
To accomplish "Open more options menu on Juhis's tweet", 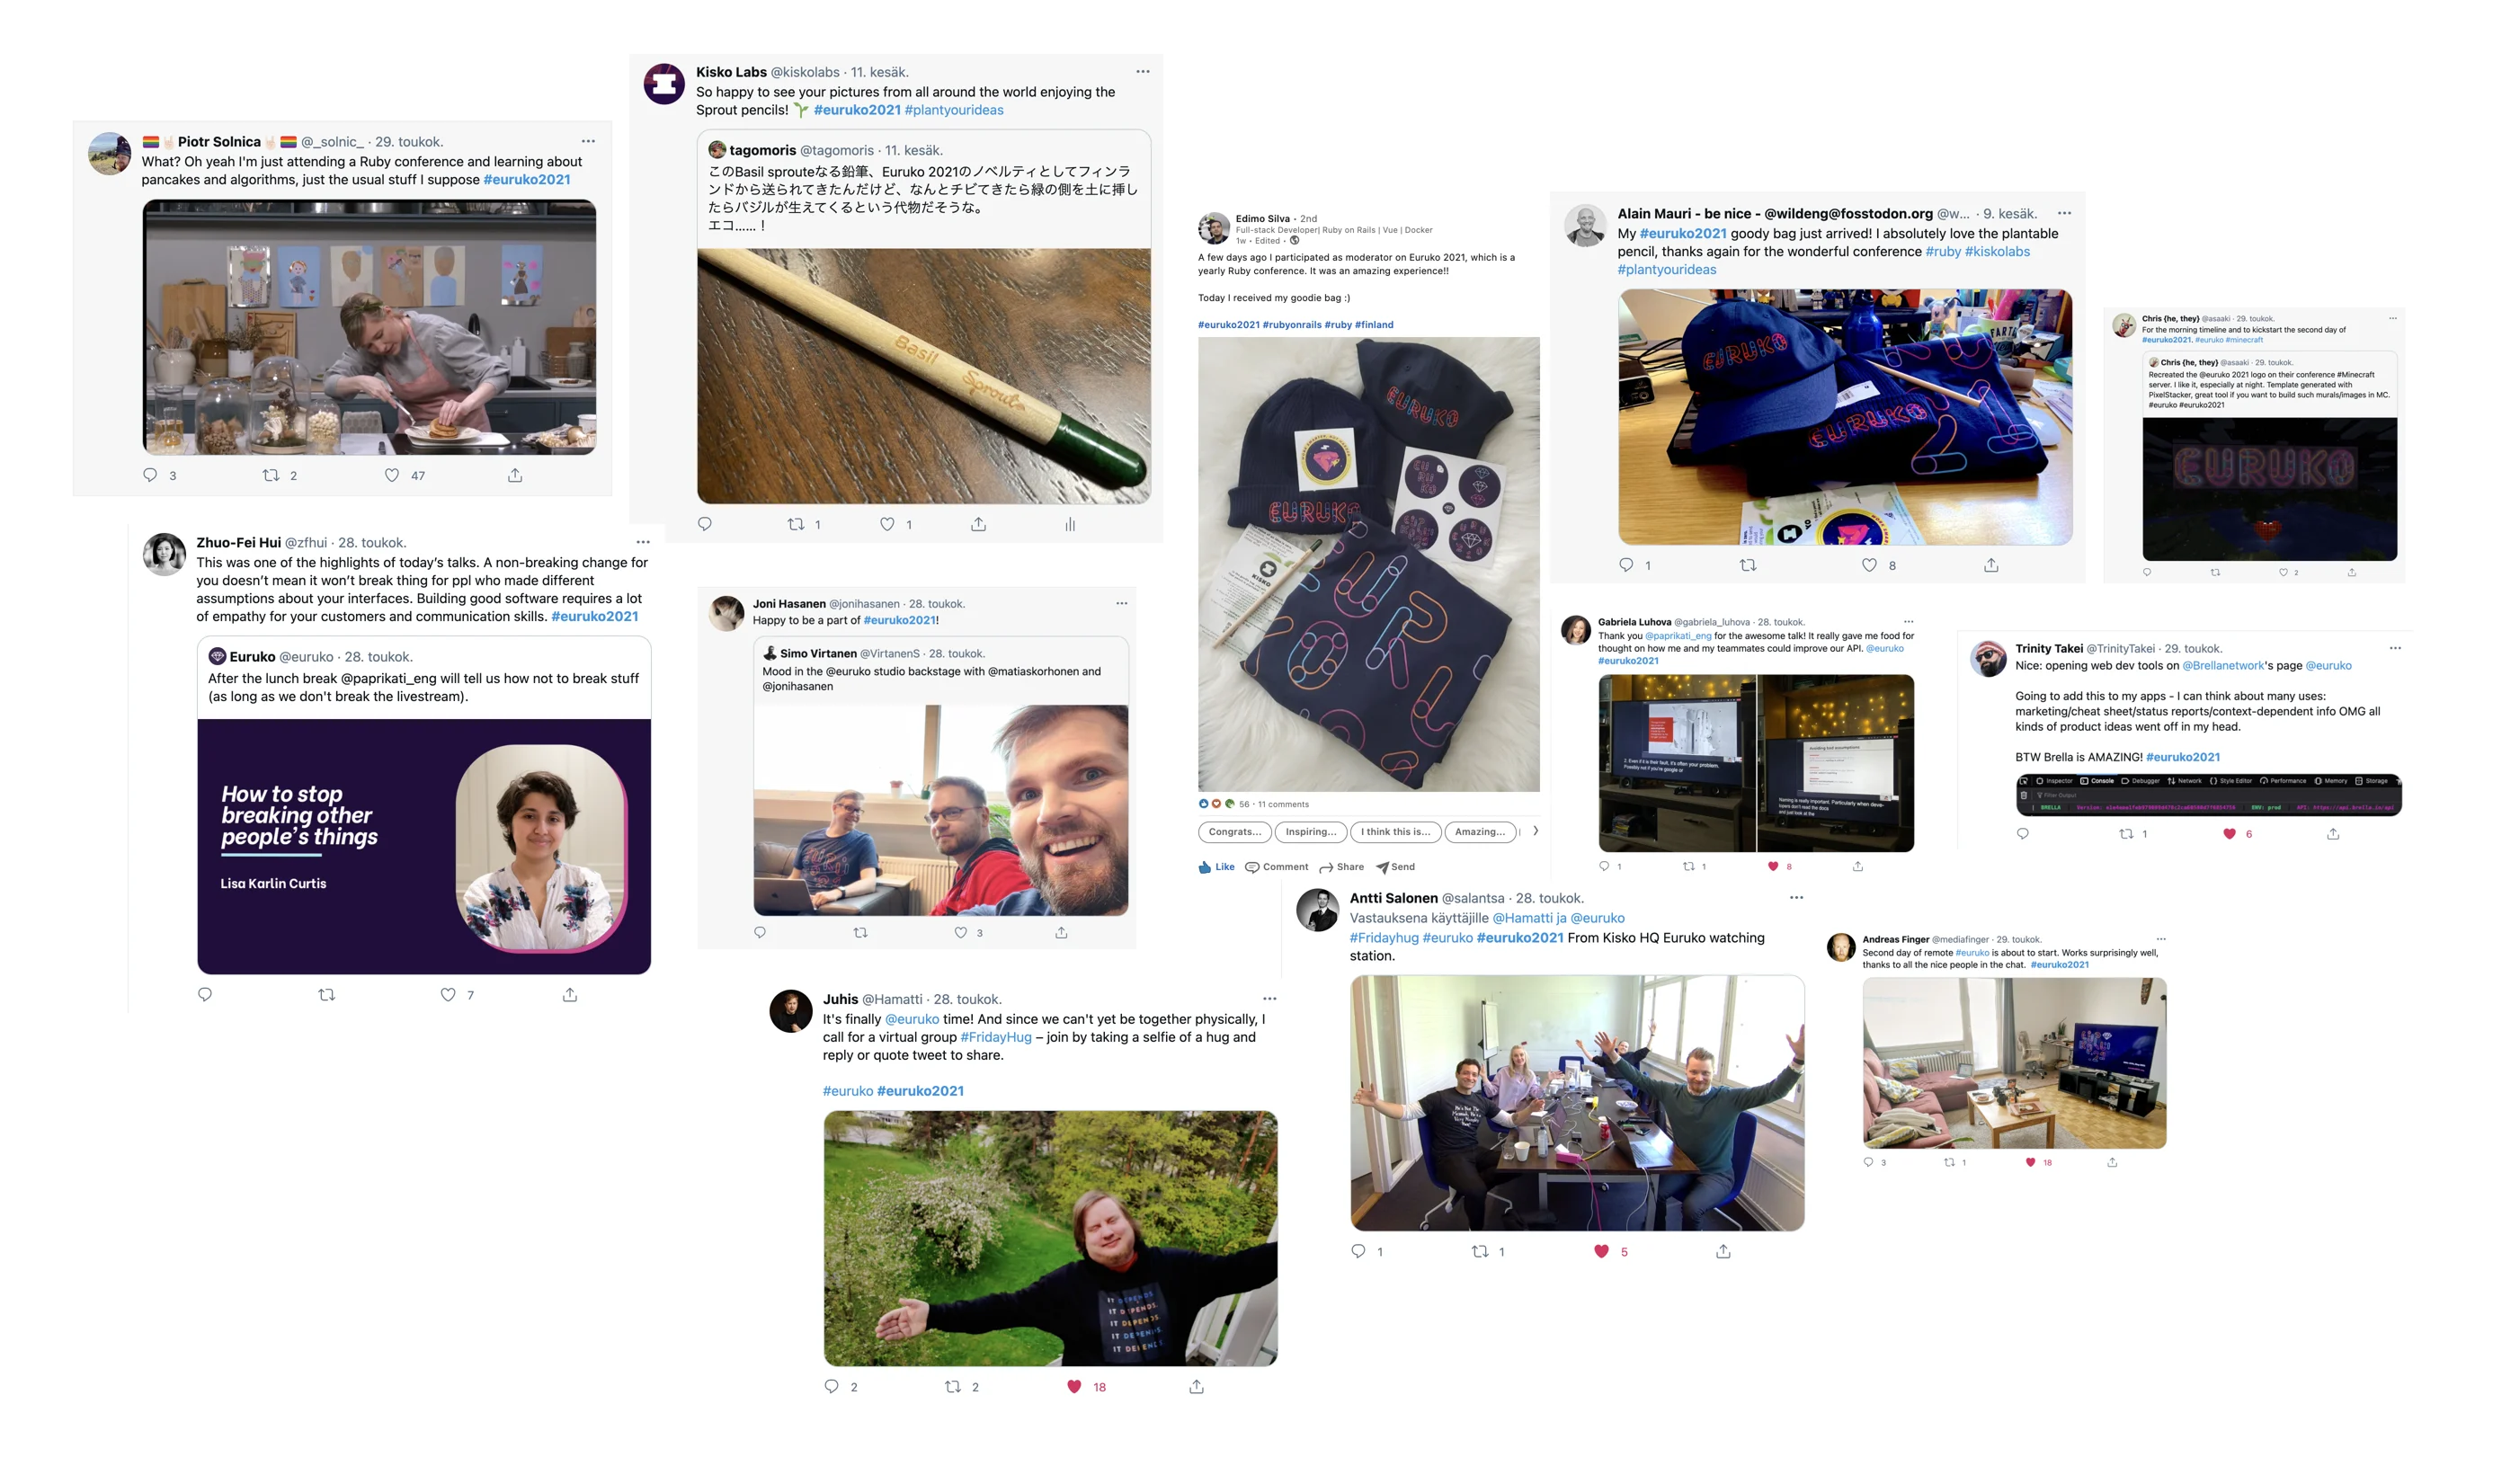I will [1269, 999].
